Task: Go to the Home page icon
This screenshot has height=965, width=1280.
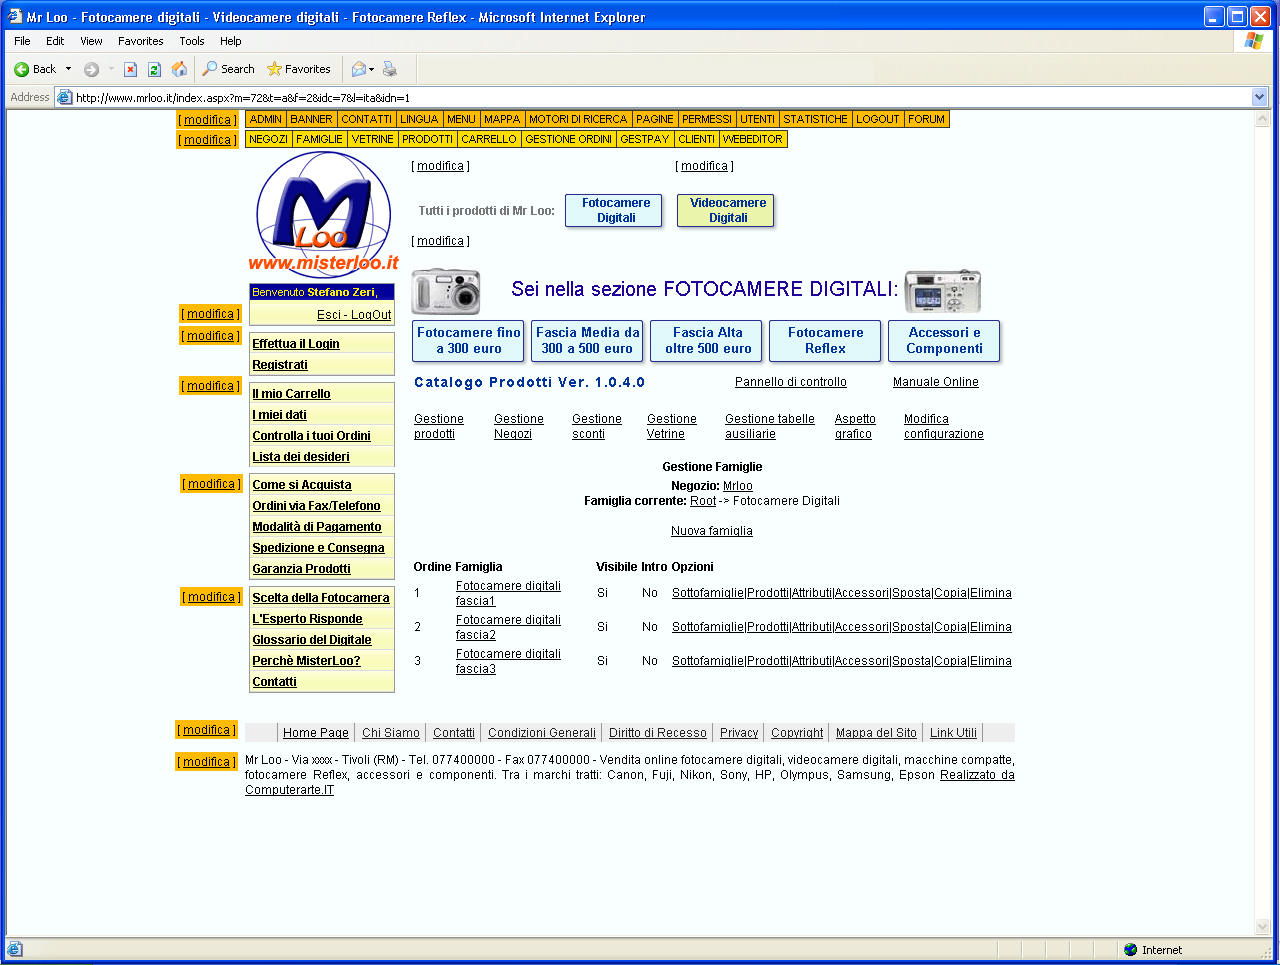Action: 179,69
